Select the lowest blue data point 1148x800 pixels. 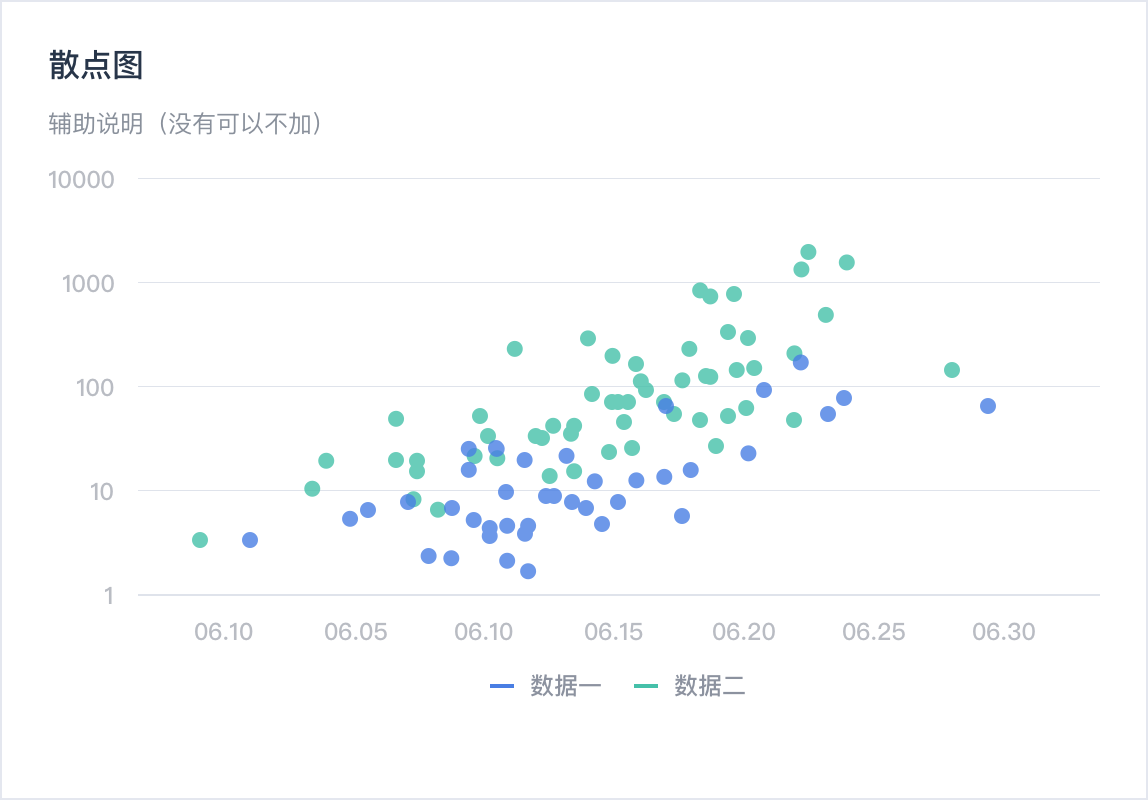pos(528,571)
